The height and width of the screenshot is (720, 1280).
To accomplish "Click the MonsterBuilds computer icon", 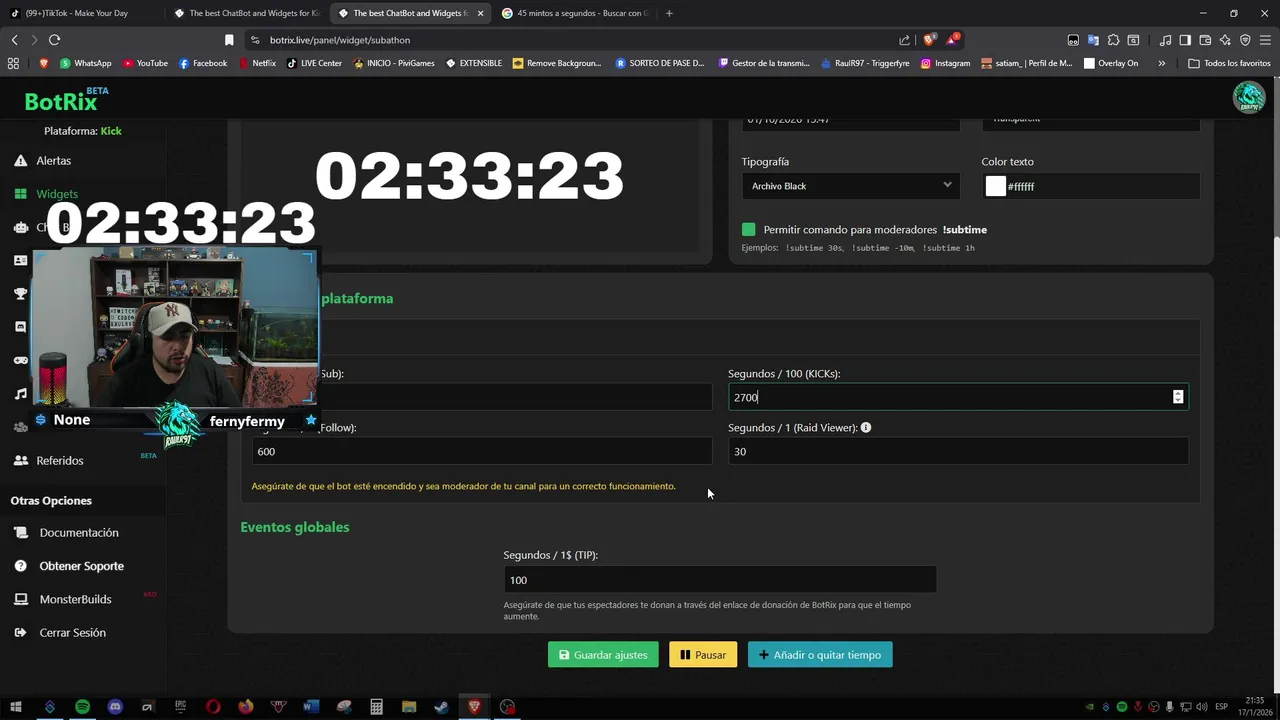I will click(x=21, y=599).
